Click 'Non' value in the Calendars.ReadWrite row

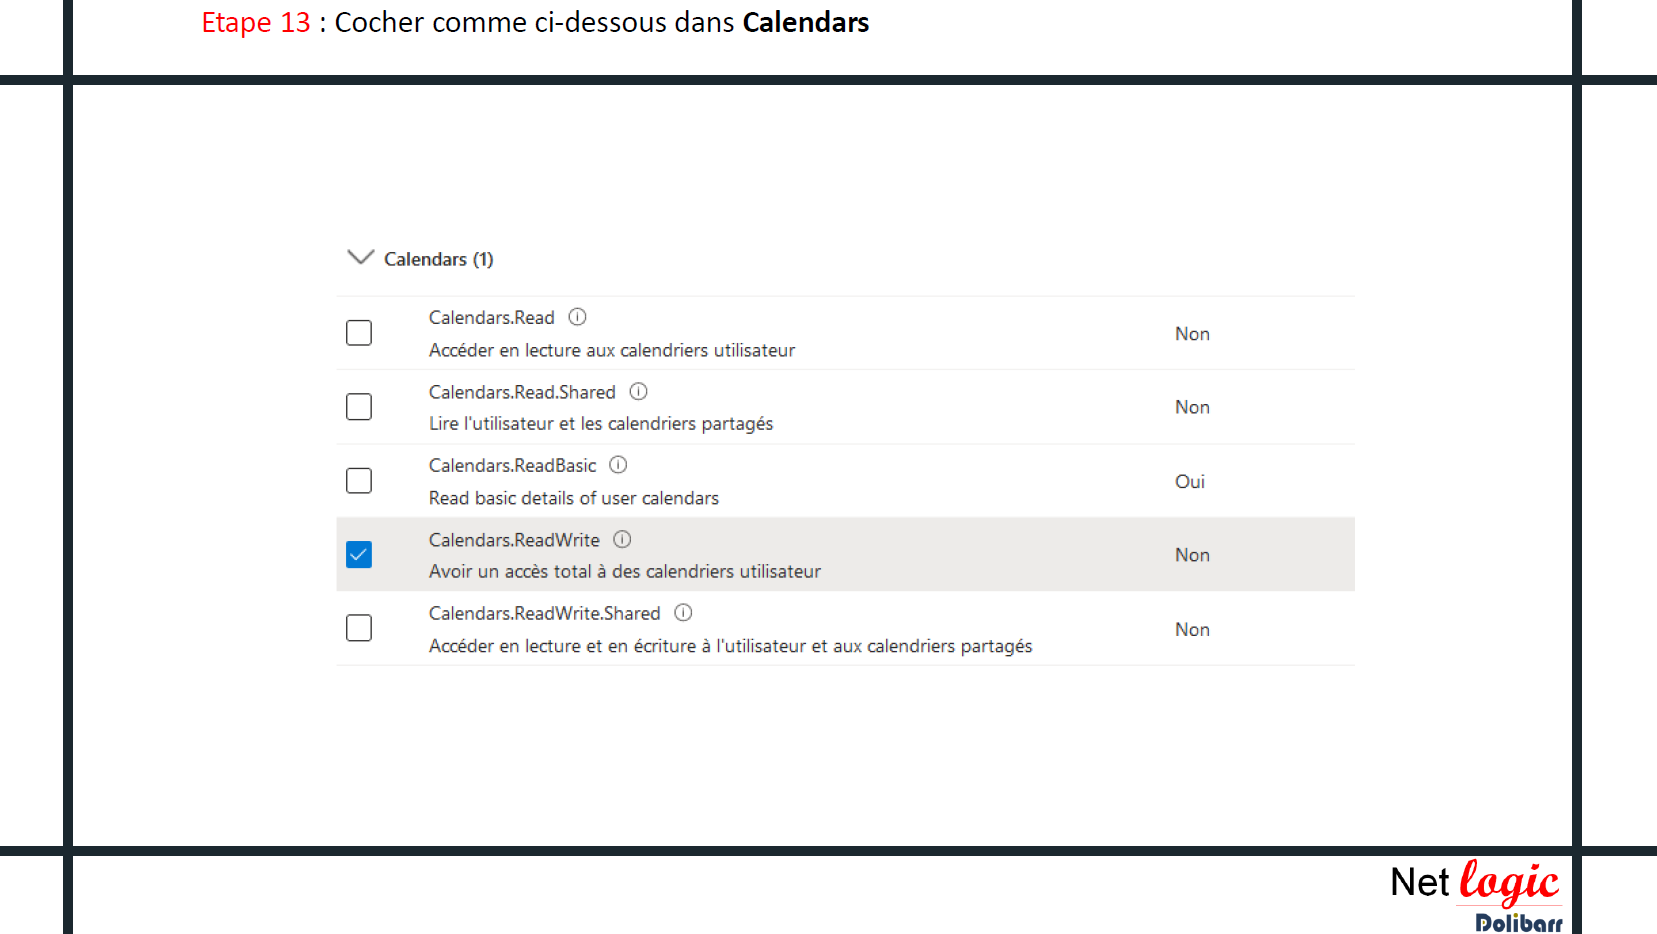(x=1192, y=555)
